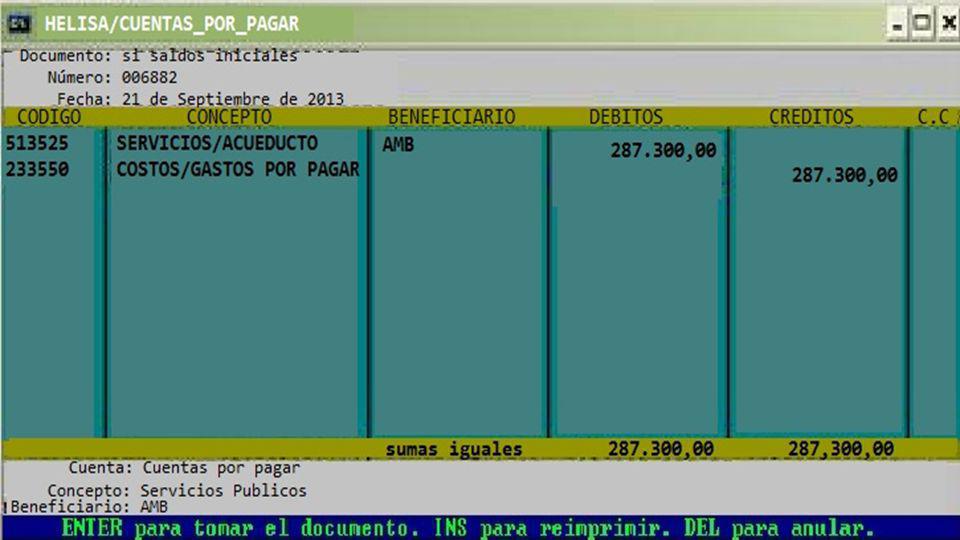
Task: Maximize the HELISA window
Action: pyautogui.click(x=922, y=24)
